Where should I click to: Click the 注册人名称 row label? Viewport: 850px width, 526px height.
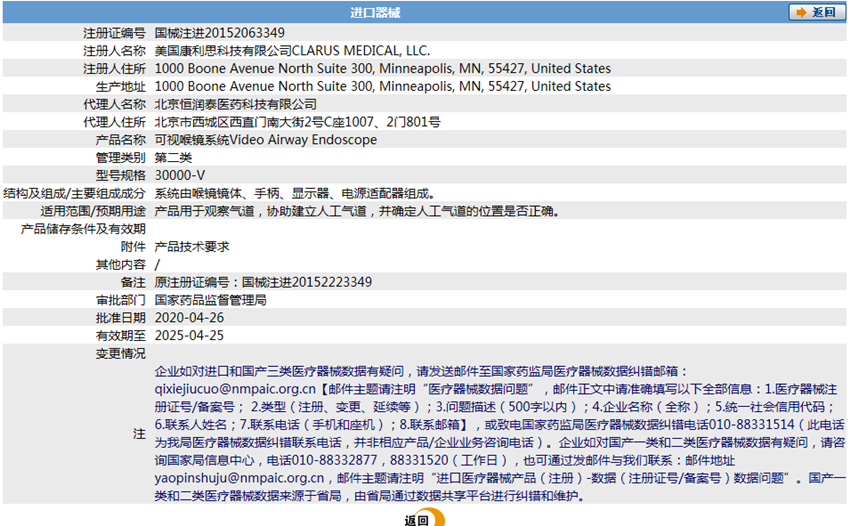click(x=114, y=51)
